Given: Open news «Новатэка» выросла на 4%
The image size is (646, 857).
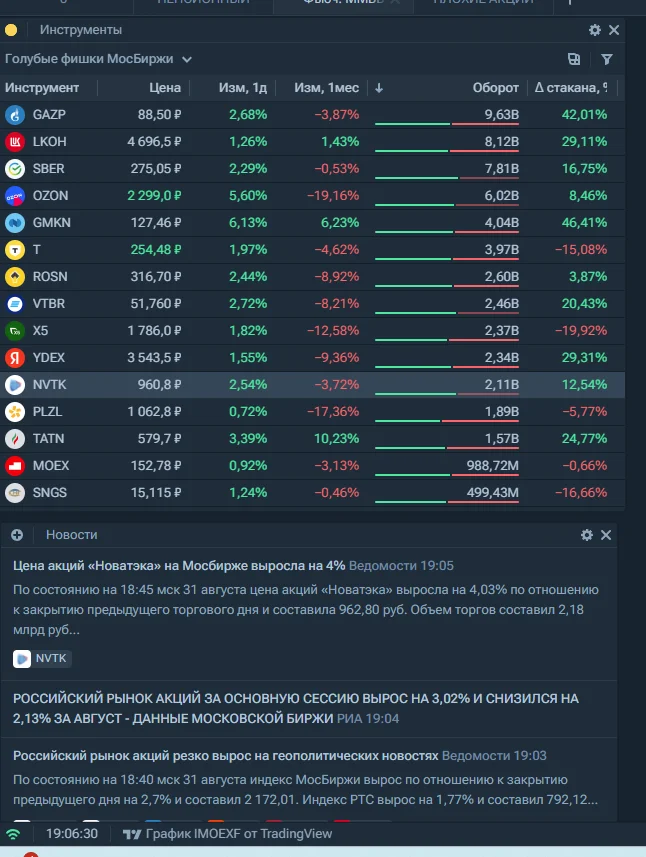Looking at the screenshot, I should coord(179,566).
